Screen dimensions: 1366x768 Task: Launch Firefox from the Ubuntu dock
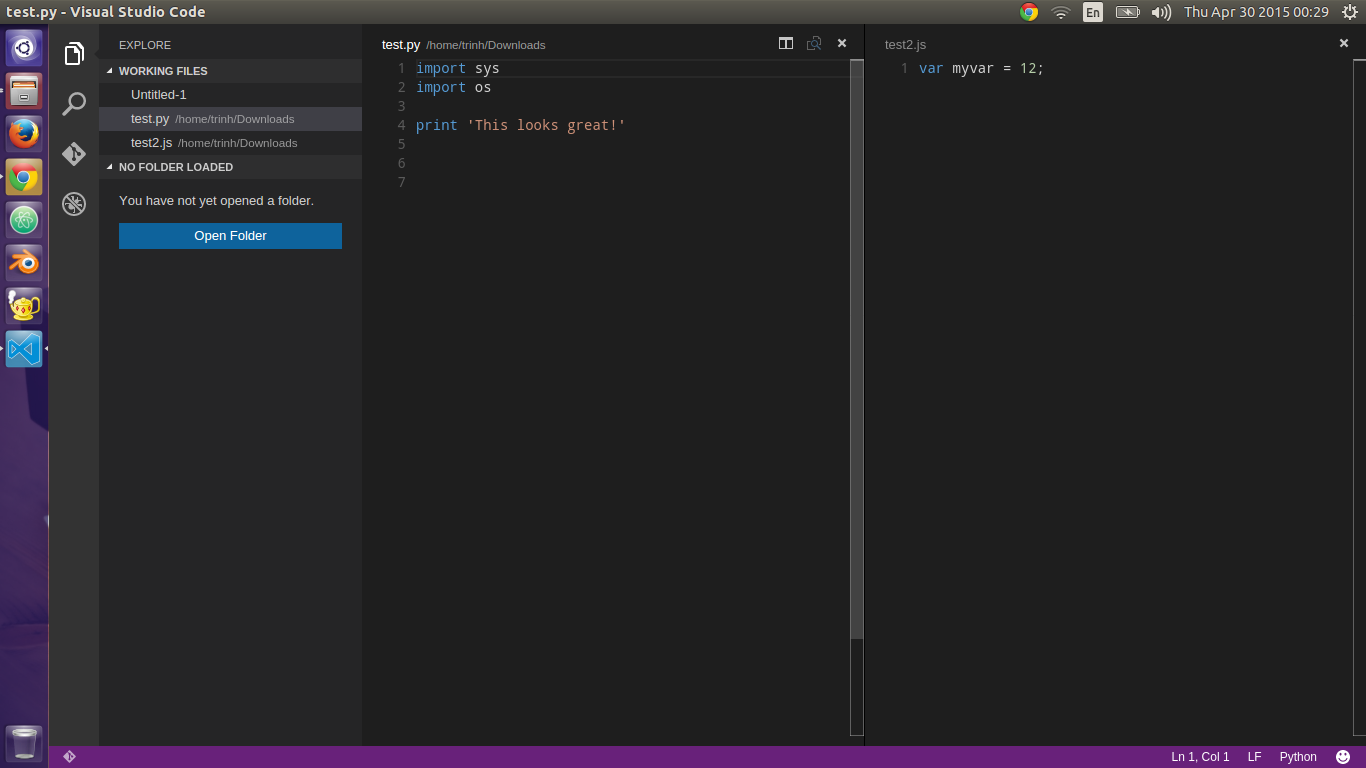(23, 133)
